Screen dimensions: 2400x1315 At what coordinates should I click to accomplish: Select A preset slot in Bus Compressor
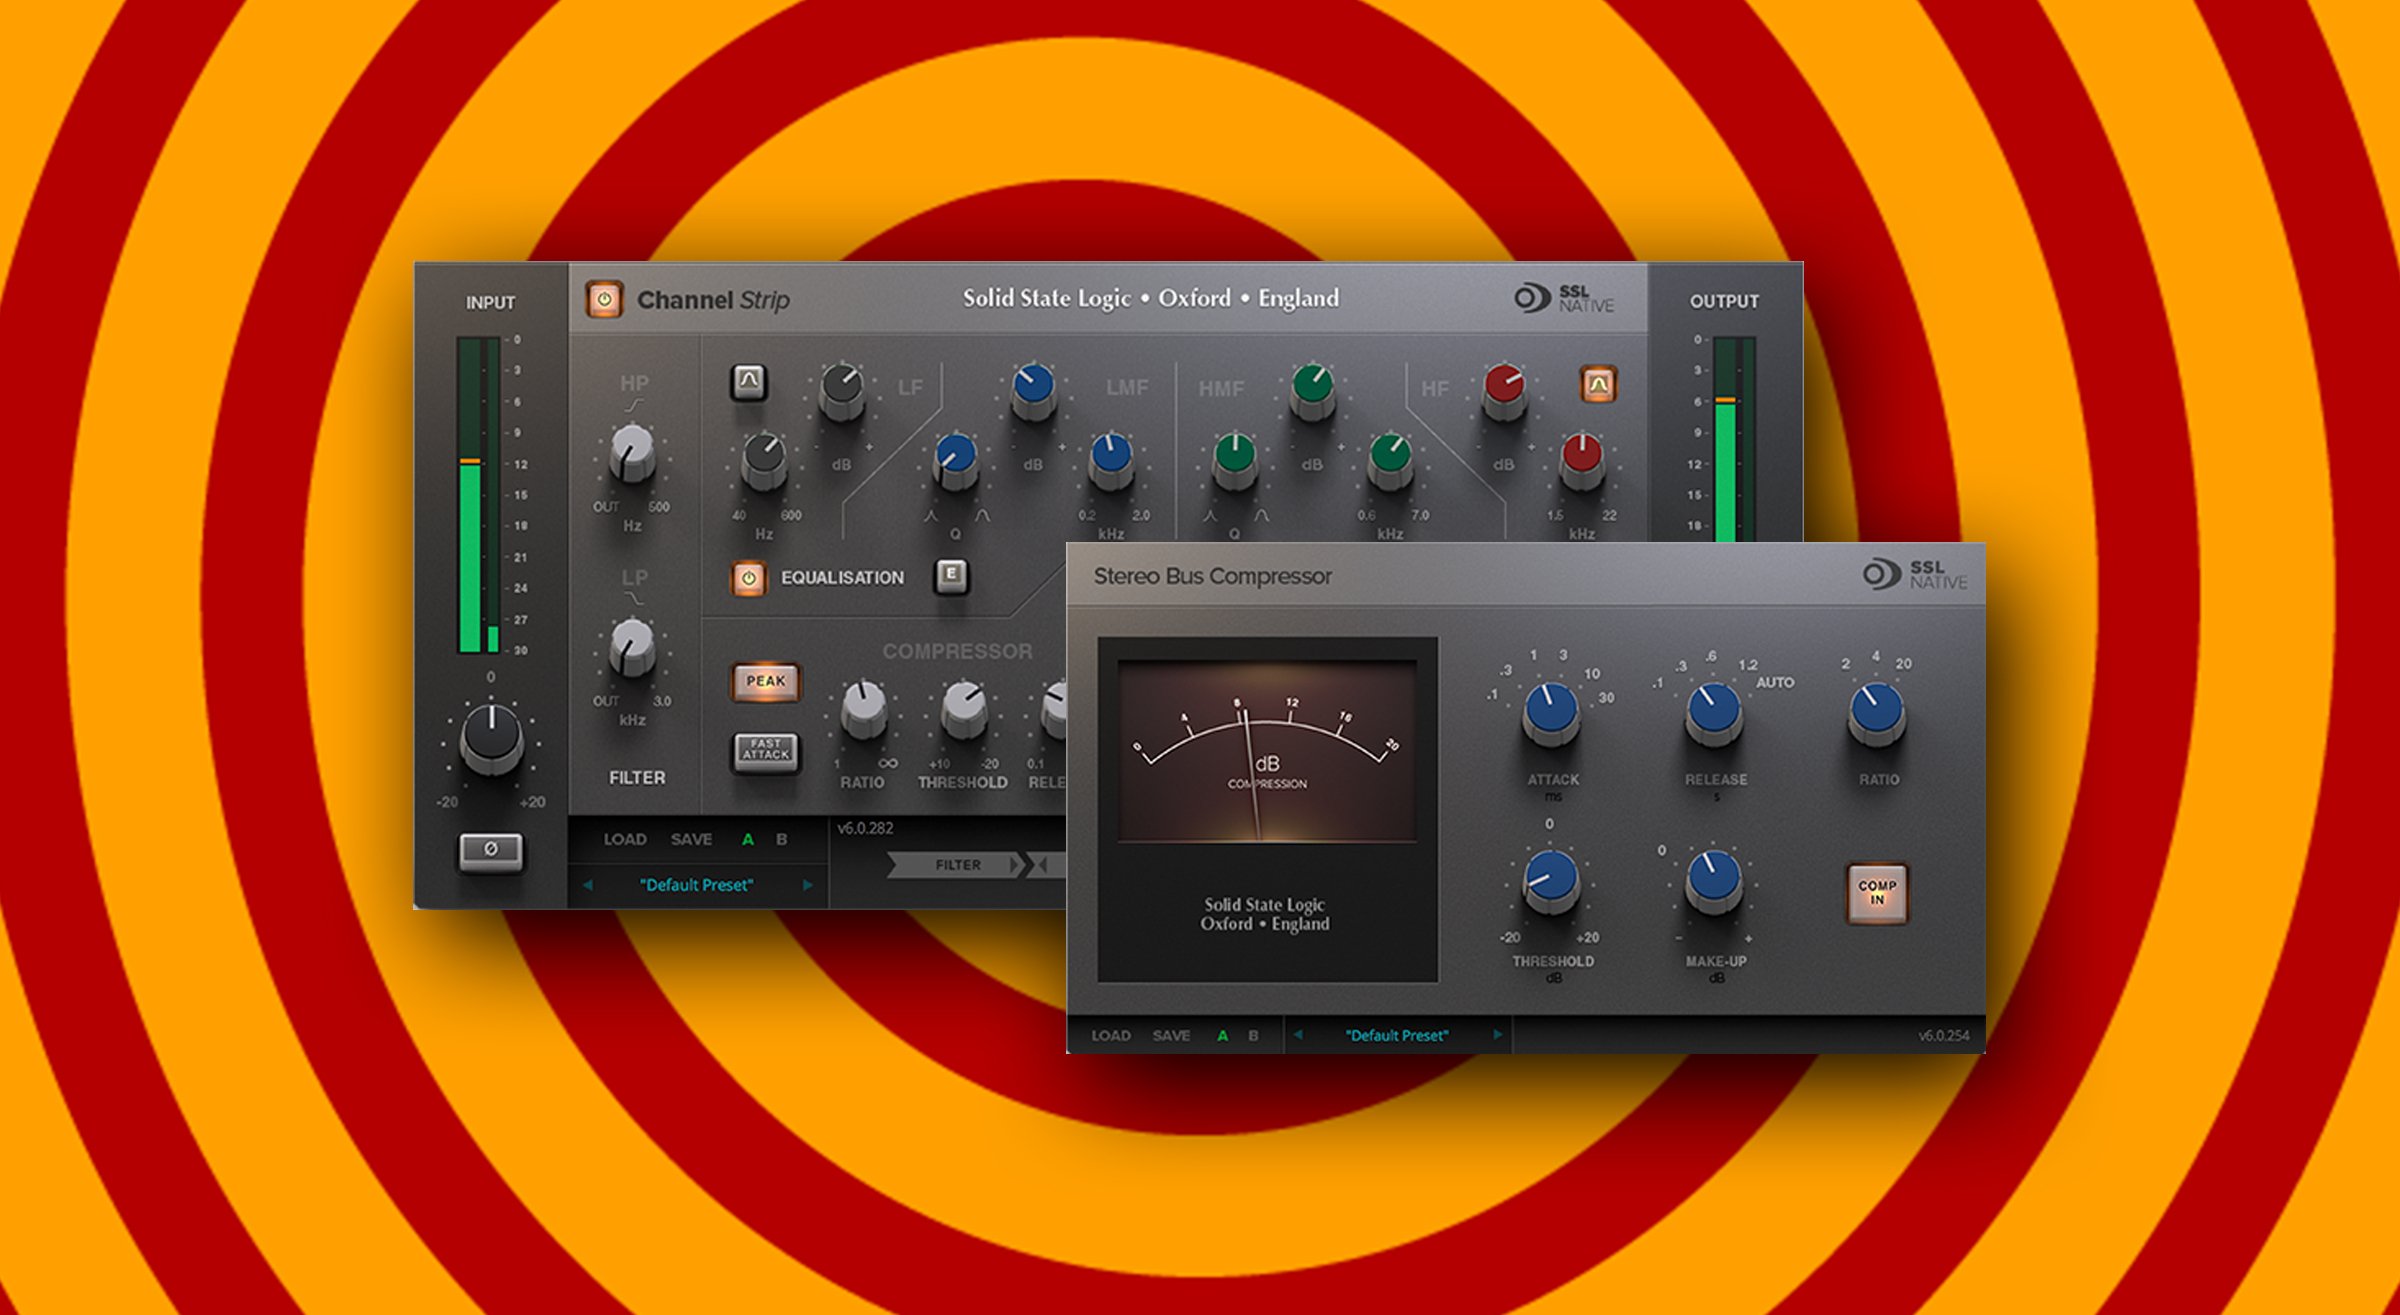tap(1222, 1036)
